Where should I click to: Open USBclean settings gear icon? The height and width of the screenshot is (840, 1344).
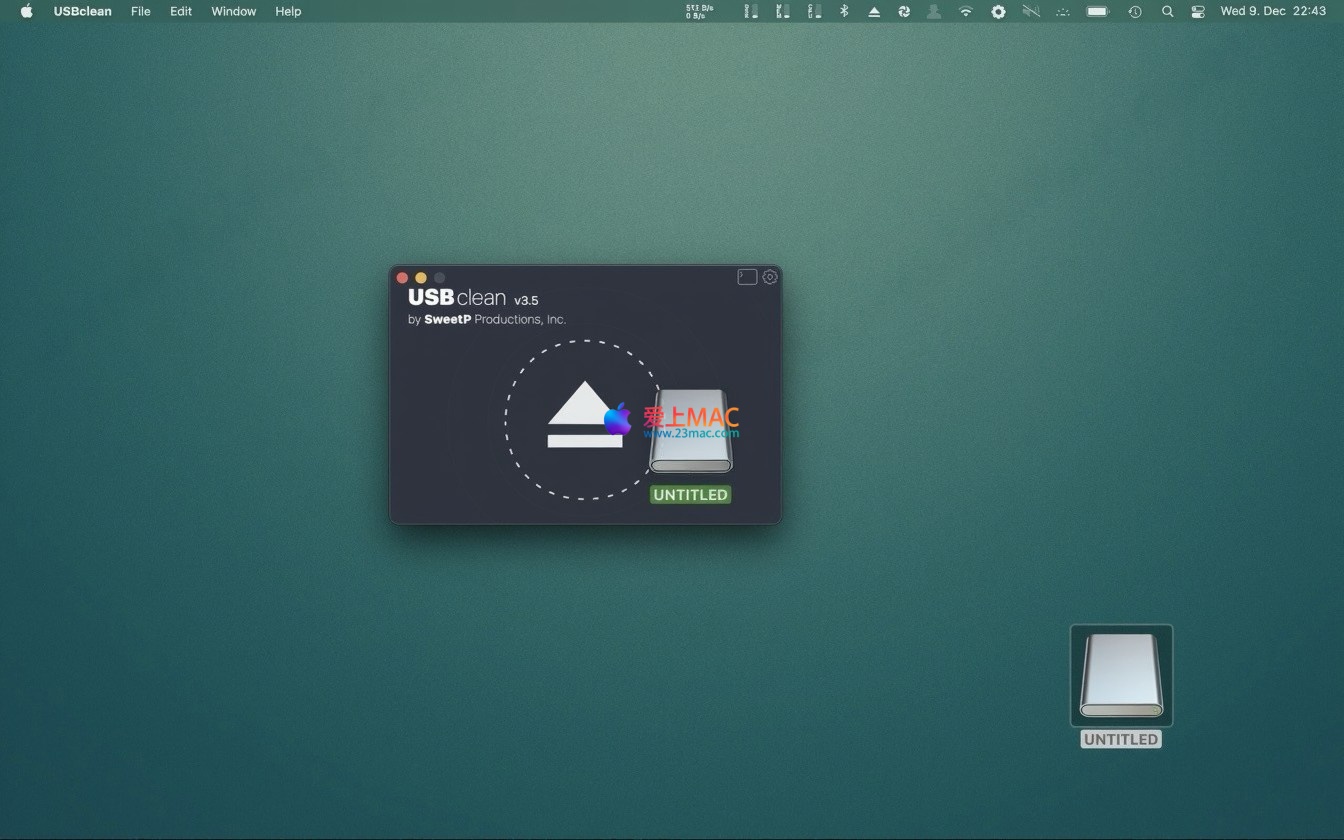coord(770,277)
